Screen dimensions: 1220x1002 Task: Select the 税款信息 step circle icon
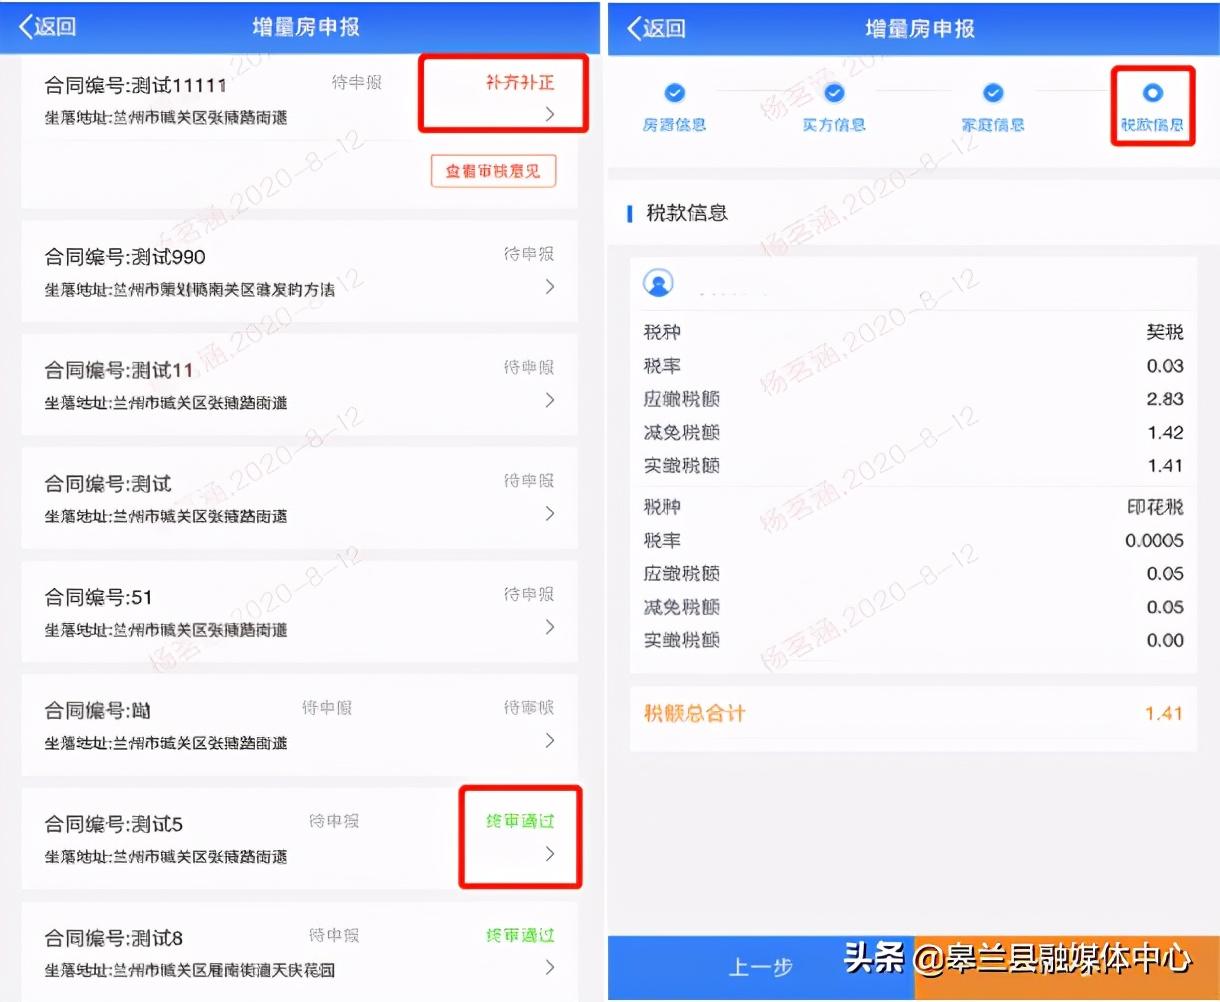[1152, 93]
